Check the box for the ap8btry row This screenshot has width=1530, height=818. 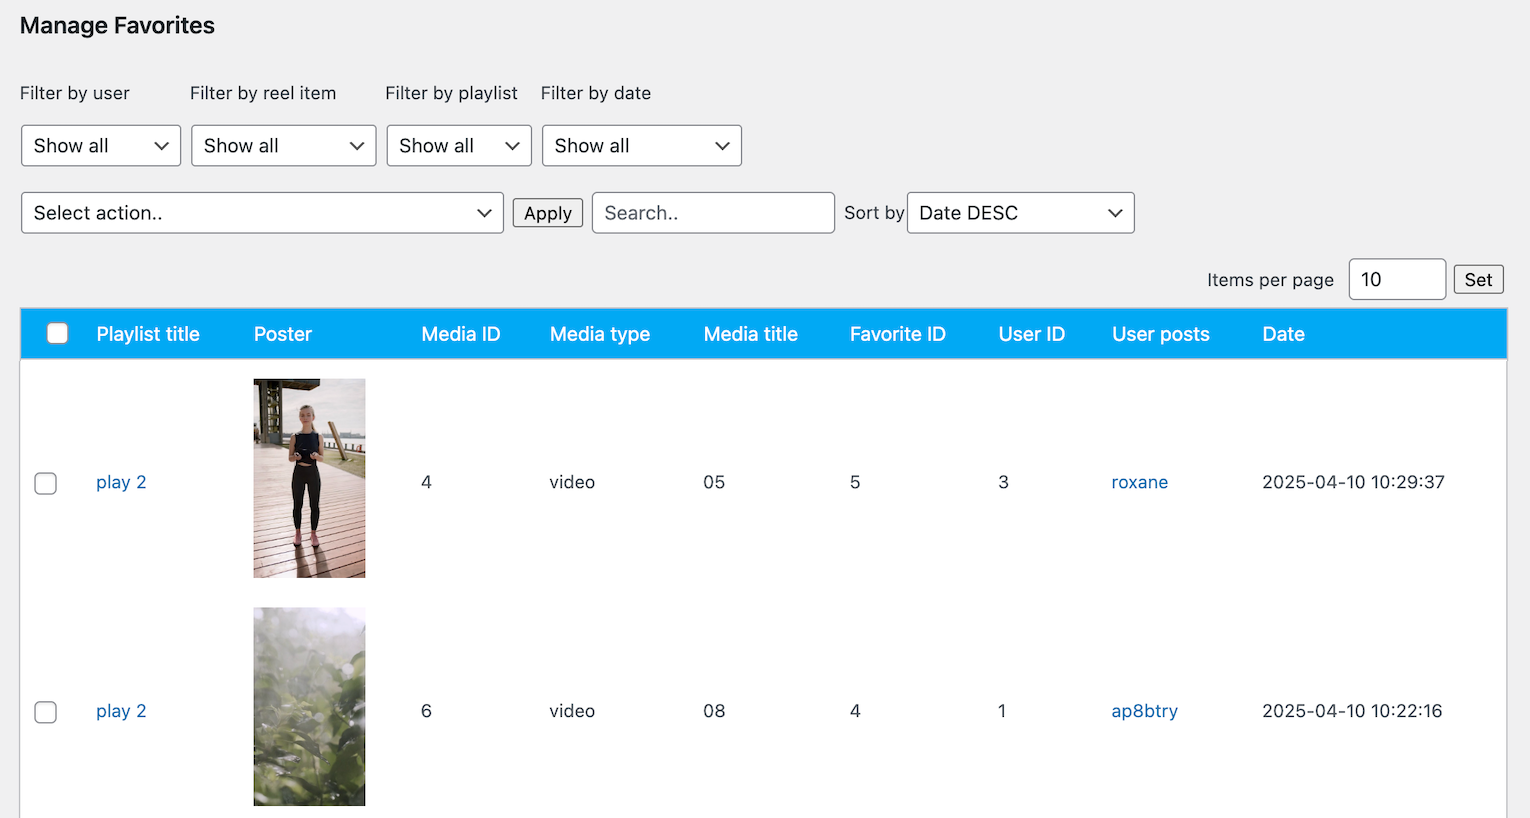46,712
